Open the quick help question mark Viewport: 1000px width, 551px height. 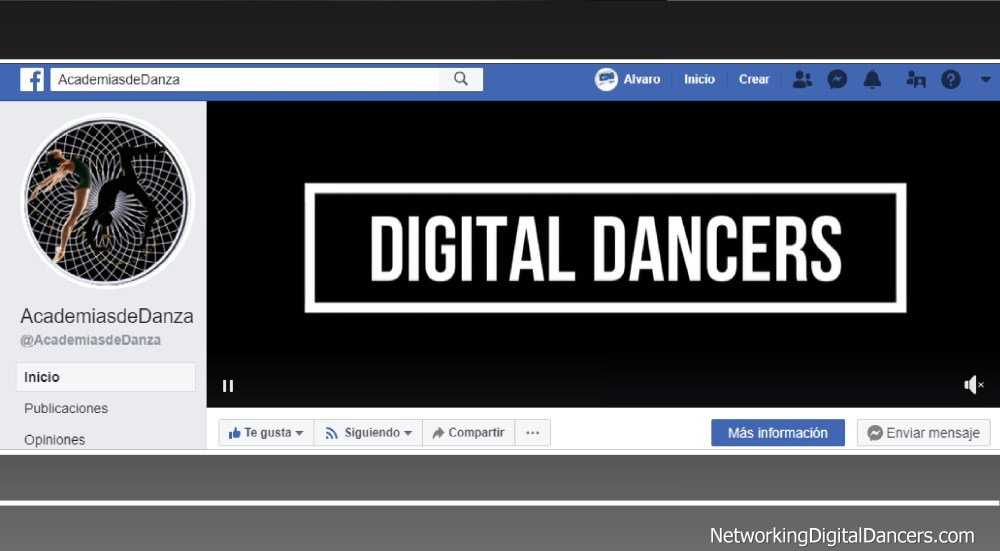pos(951,80)
